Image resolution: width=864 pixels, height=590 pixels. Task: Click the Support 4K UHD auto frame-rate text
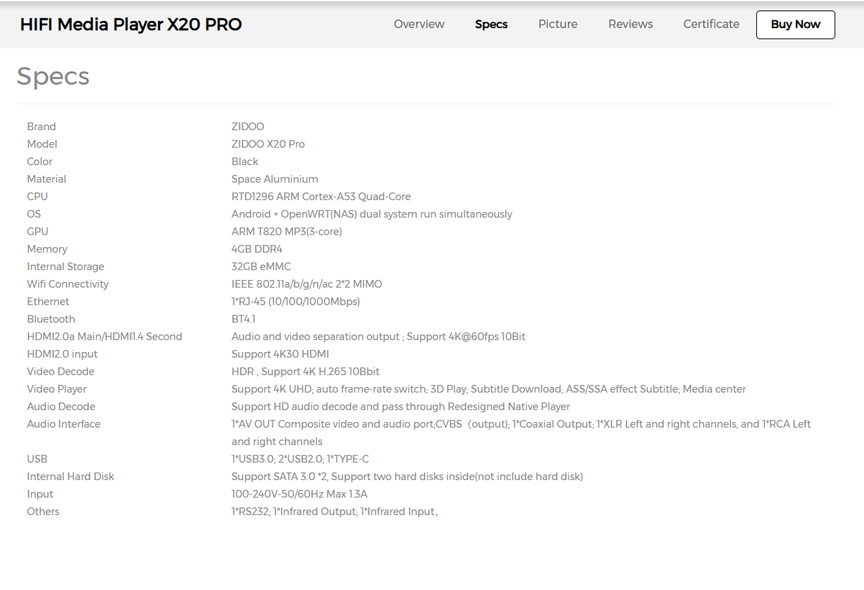[x=488, y=389]
